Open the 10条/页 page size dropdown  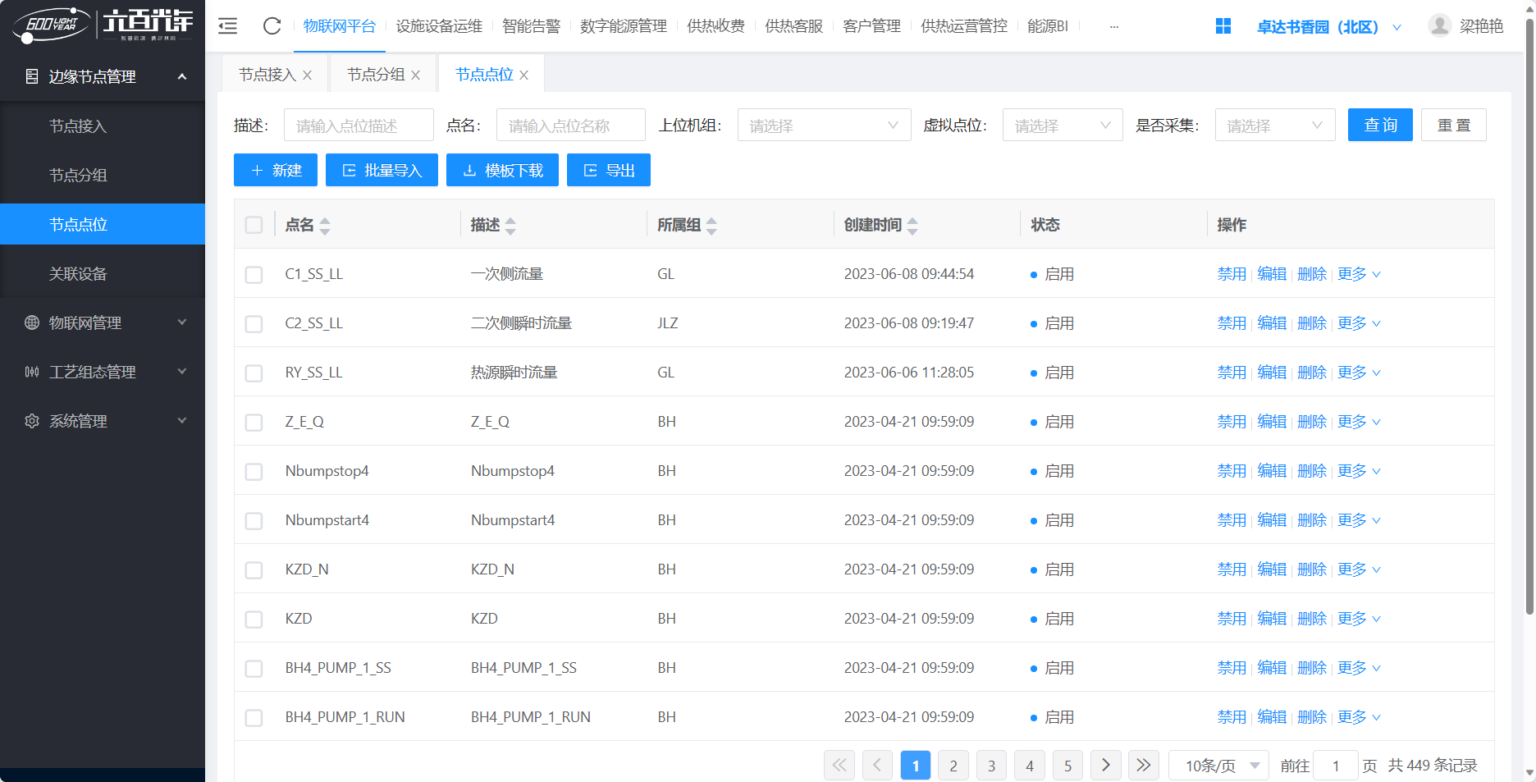[x=1218, y=766]
